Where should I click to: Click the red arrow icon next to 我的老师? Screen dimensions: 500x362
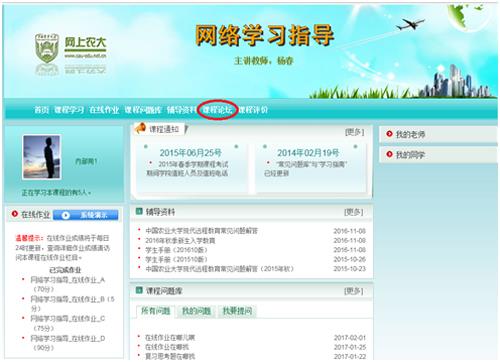pyautogui.click(x=389, y=134)
